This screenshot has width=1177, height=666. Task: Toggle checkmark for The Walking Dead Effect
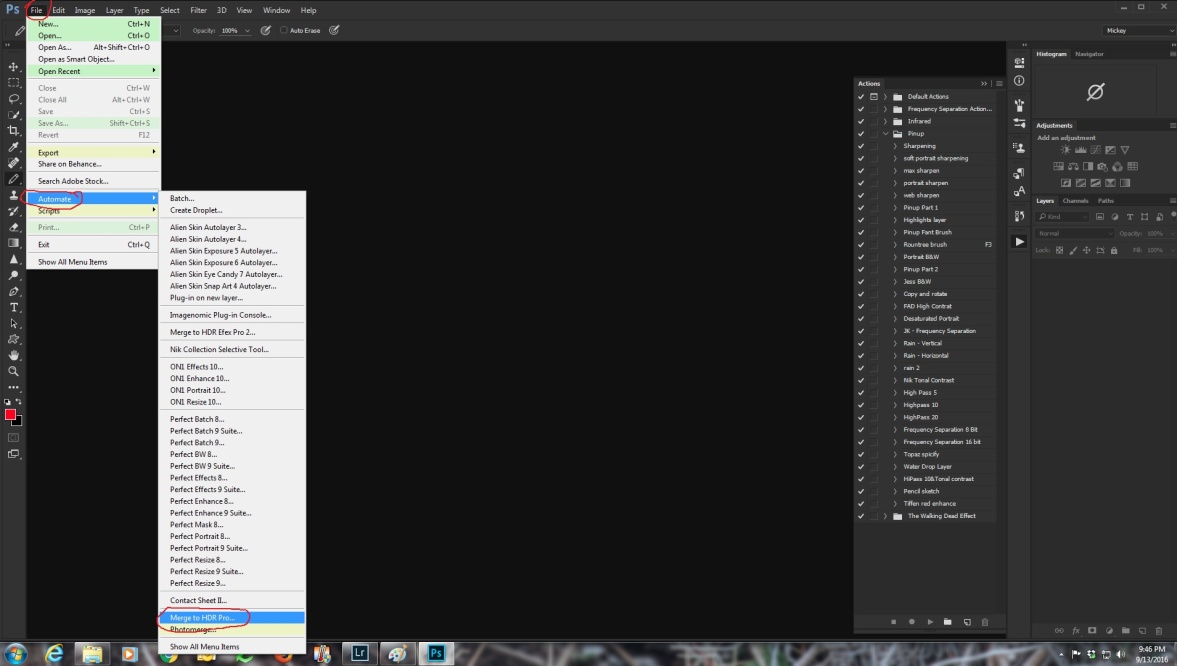861,516
